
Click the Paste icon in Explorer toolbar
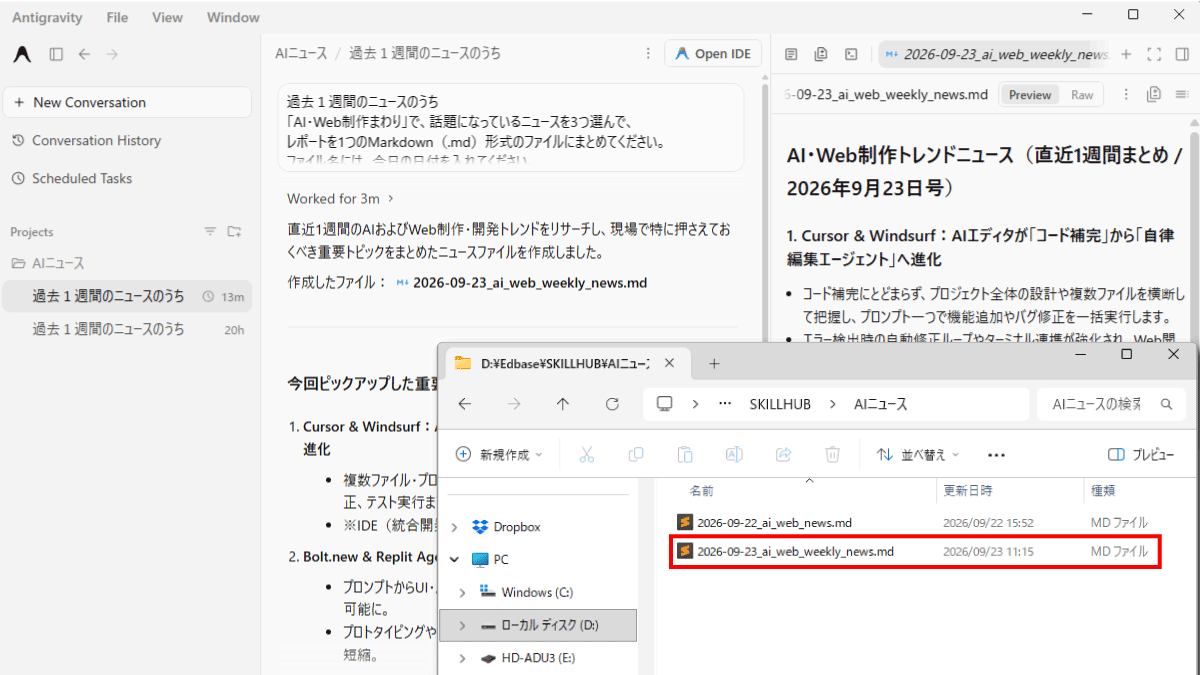[685, 454]
